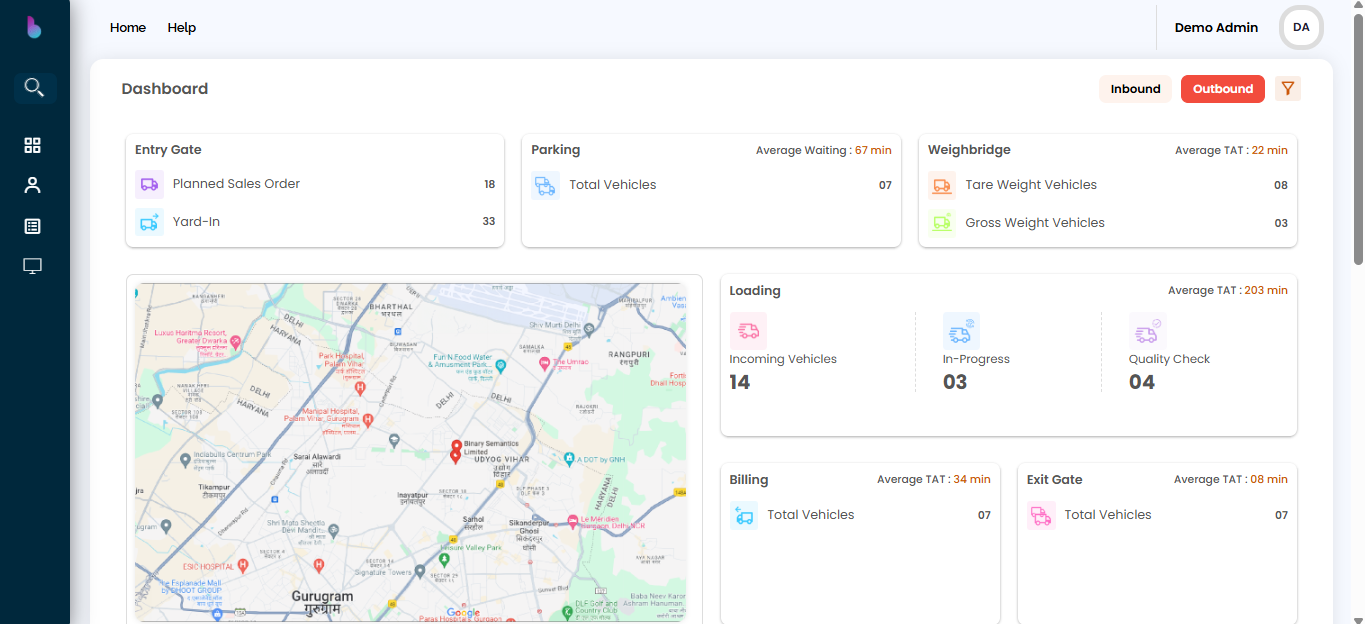
Task: Open the list report icon in sidebar
Action: point(33,227)
